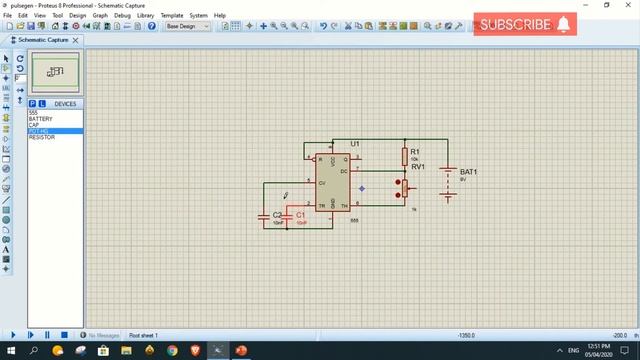Click the Paste from clipboard icon
Image resolution: width=640 pixels, height=360 pixels.
369,26
